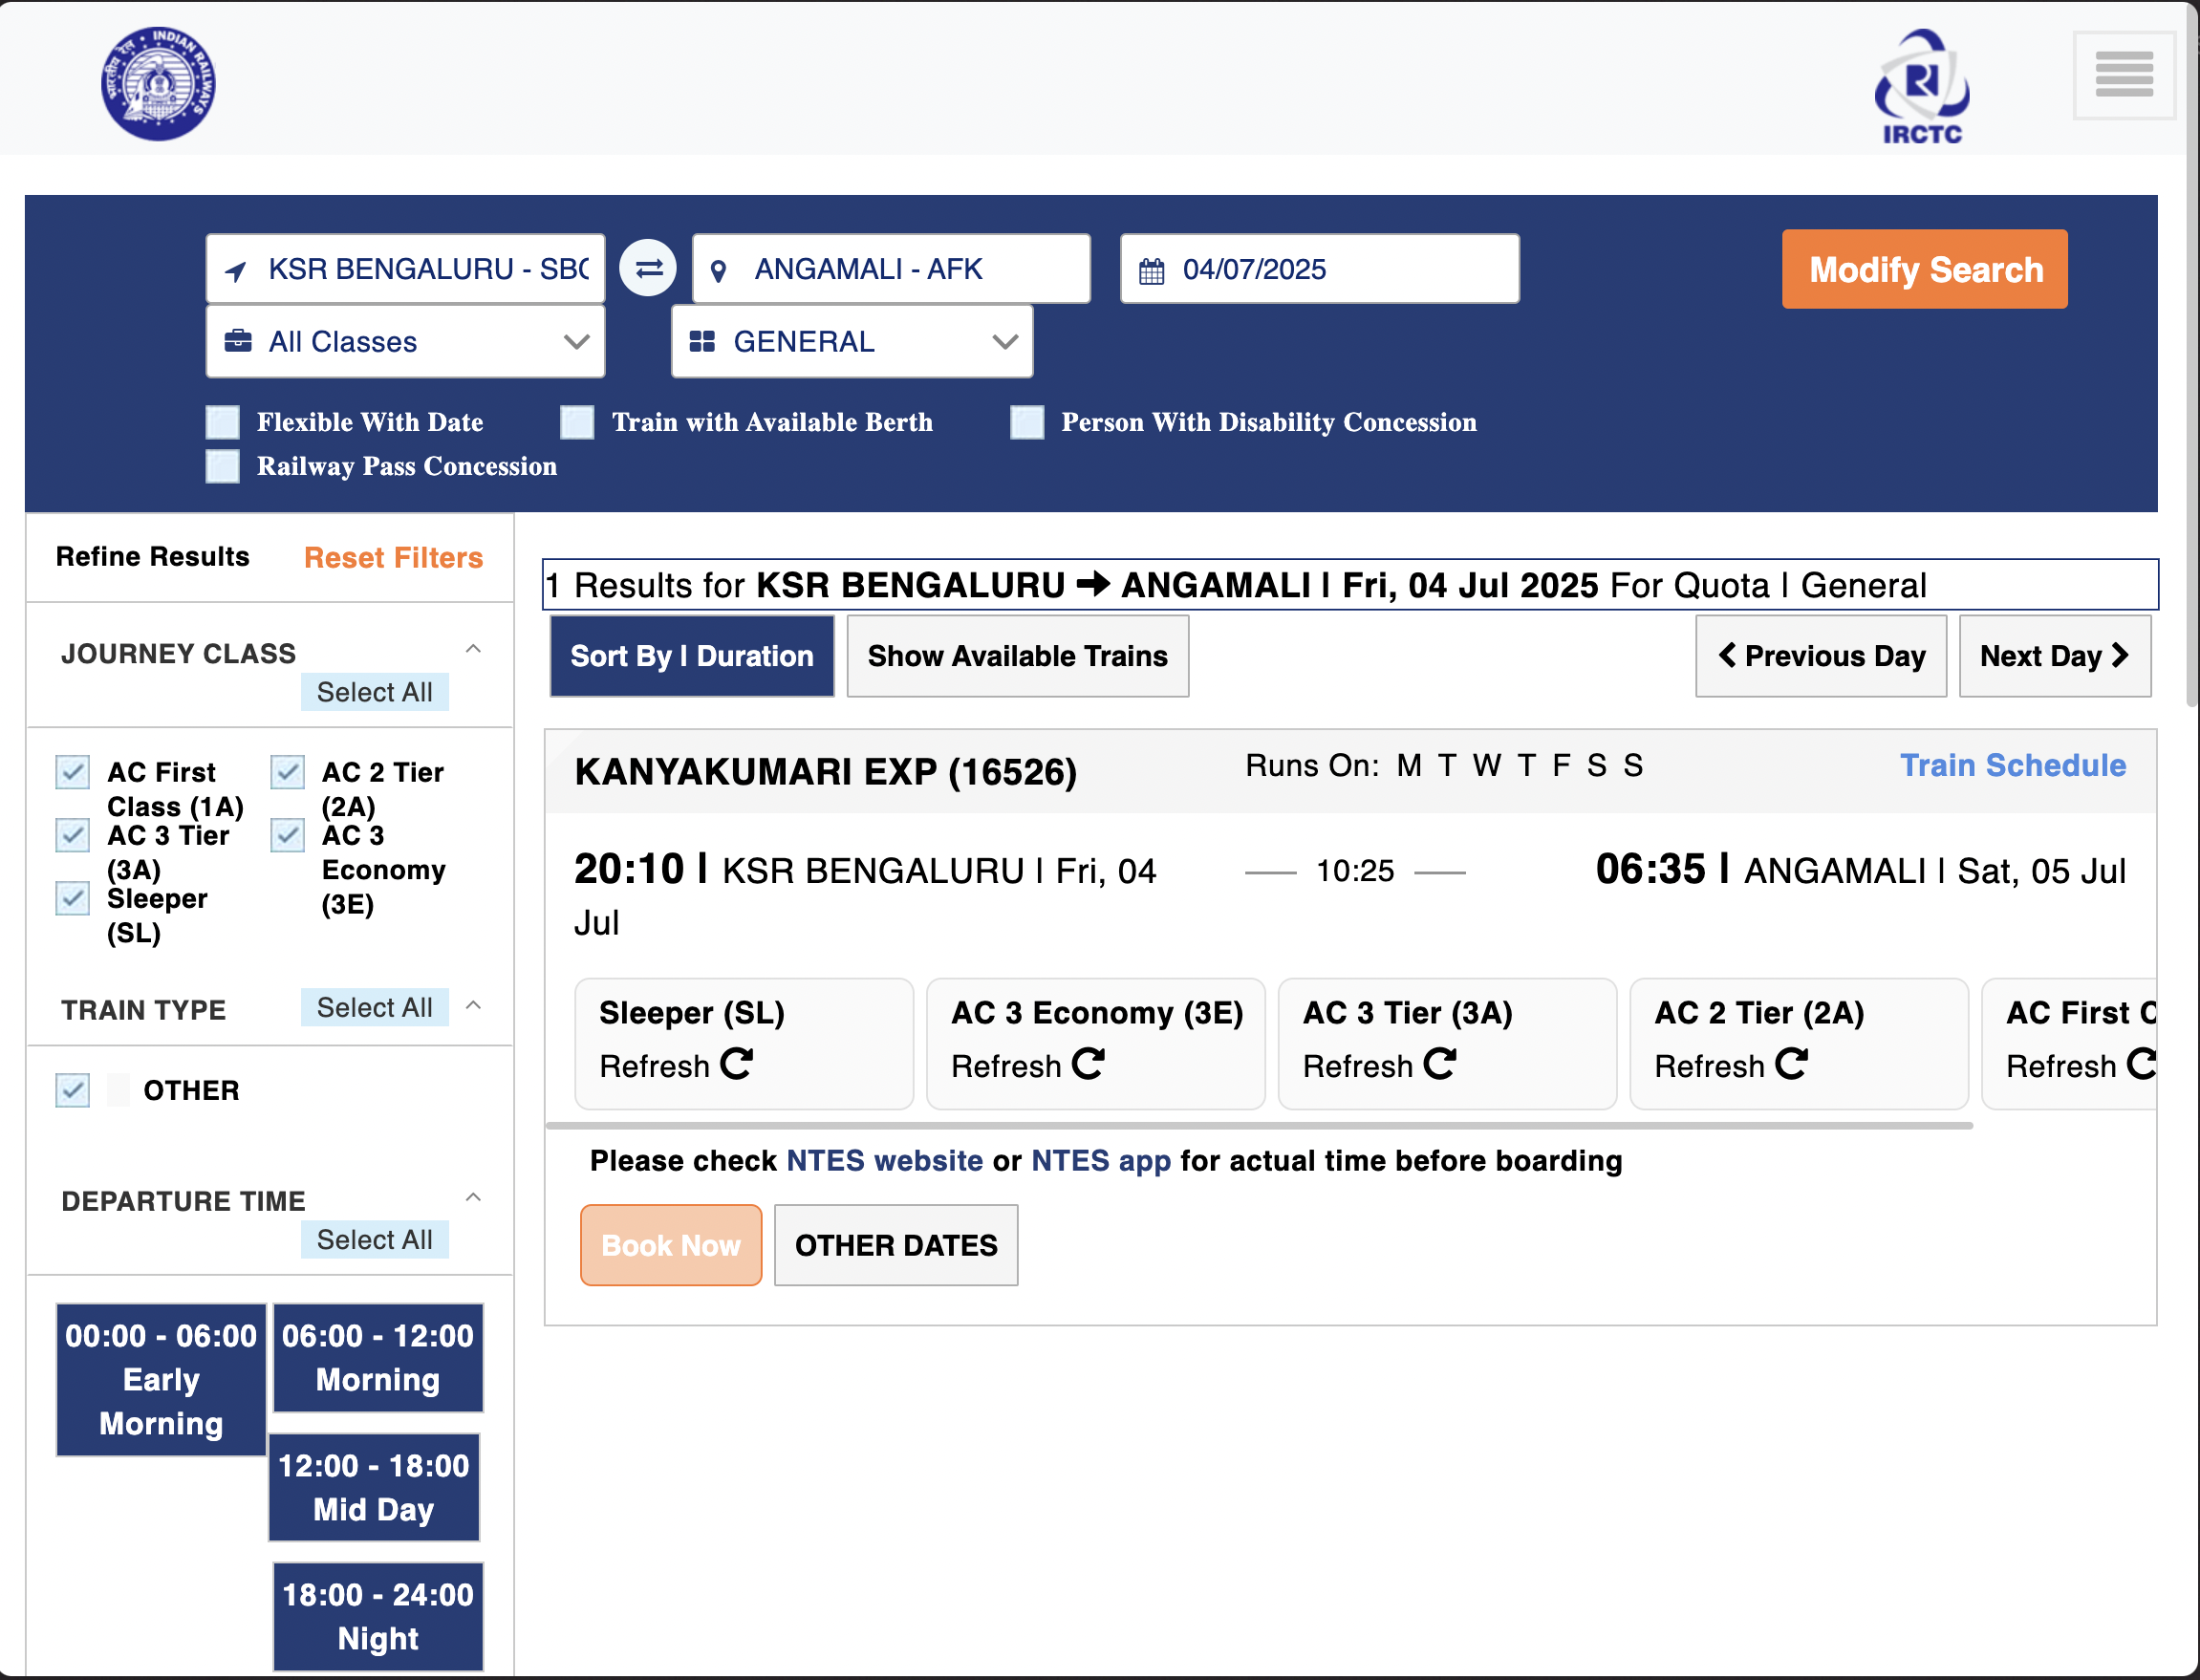Screen dimensions: 2200x1680
Task: Select All journey classes
Action: click(x=375, y=692)
